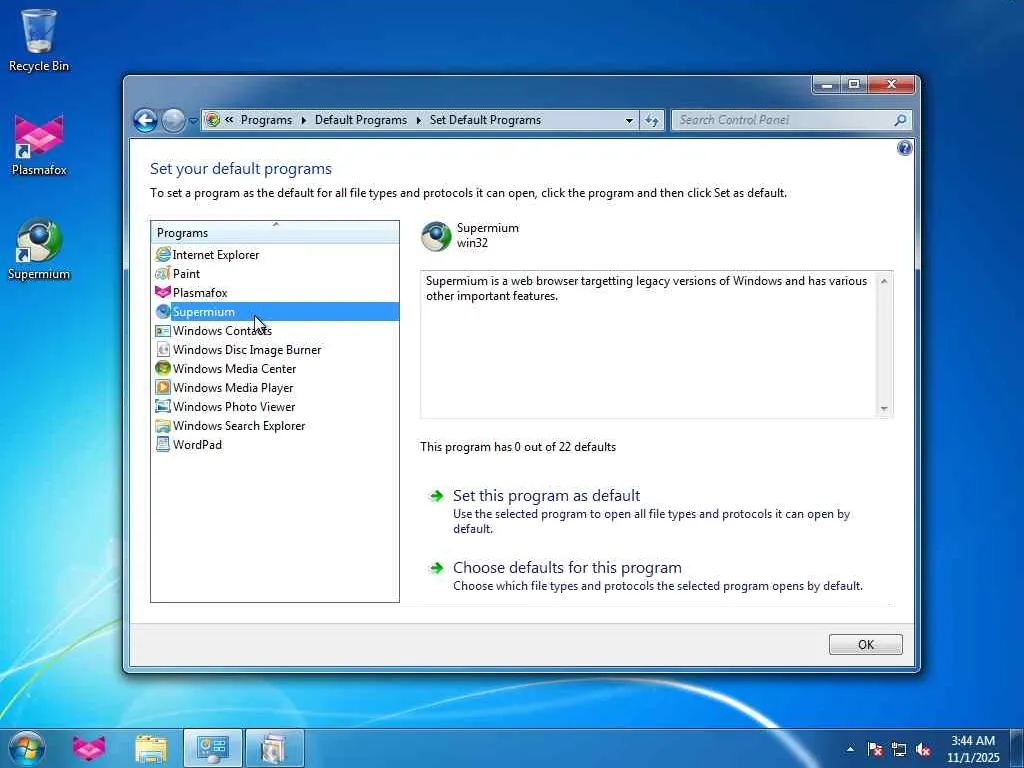This screenshot has height=768, width=1024.
Task: Expand the address bar history dropdown
Action: tap(629, 120)
